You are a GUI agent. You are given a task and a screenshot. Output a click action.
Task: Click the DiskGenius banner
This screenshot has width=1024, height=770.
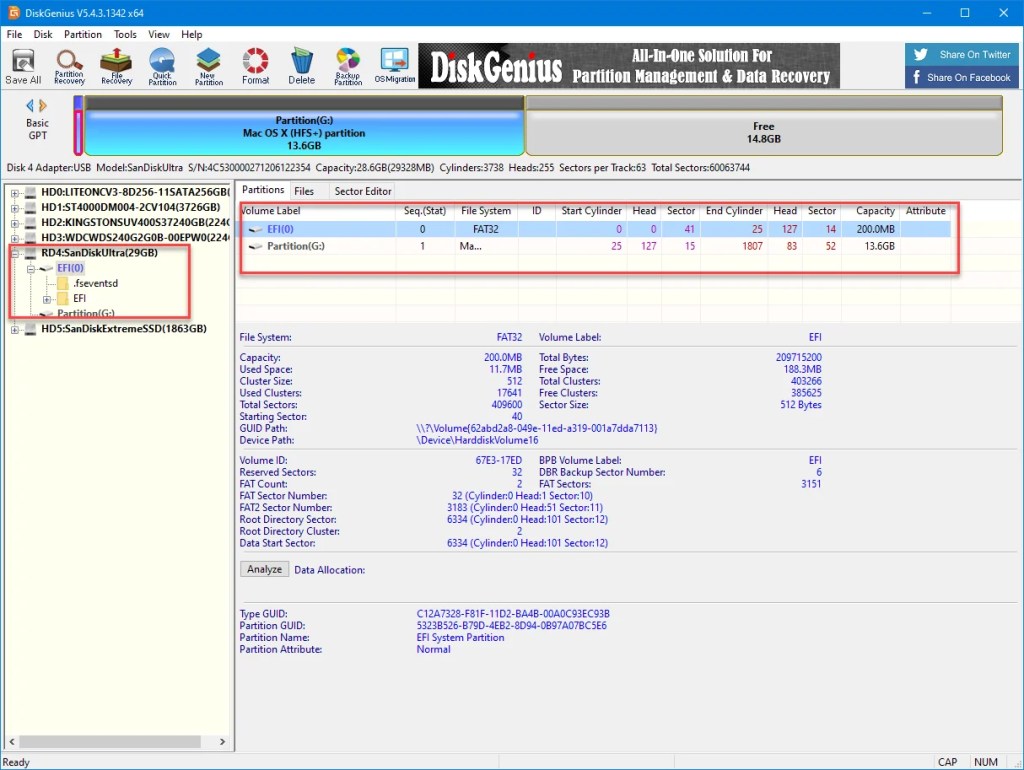(x=629, y=66)
